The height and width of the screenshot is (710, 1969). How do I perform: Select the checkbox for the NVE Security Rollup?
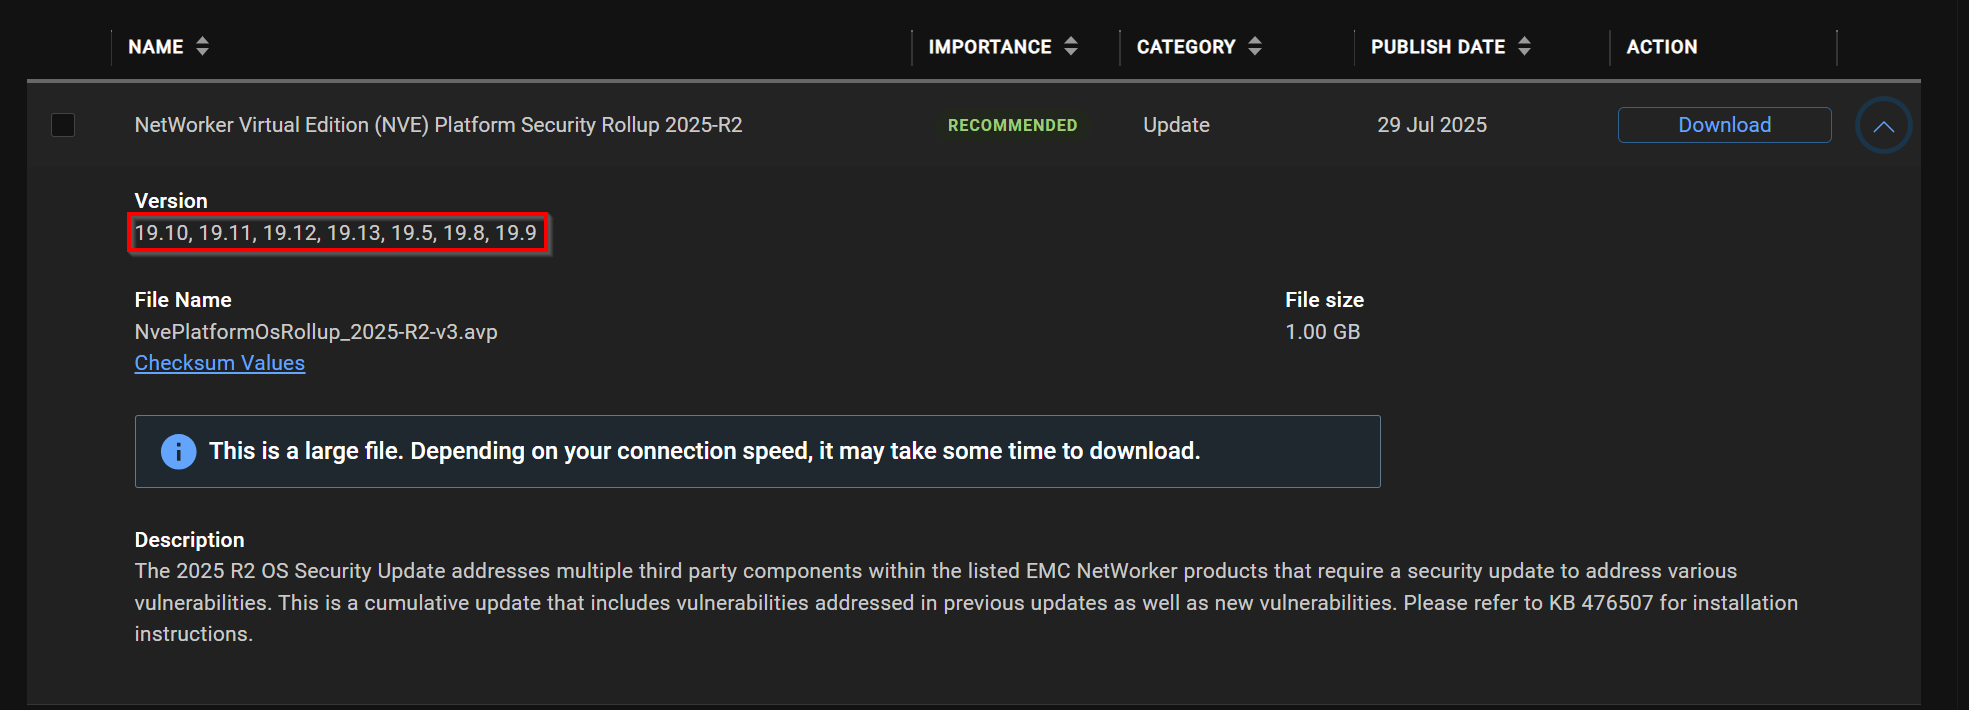coord(63,125)
